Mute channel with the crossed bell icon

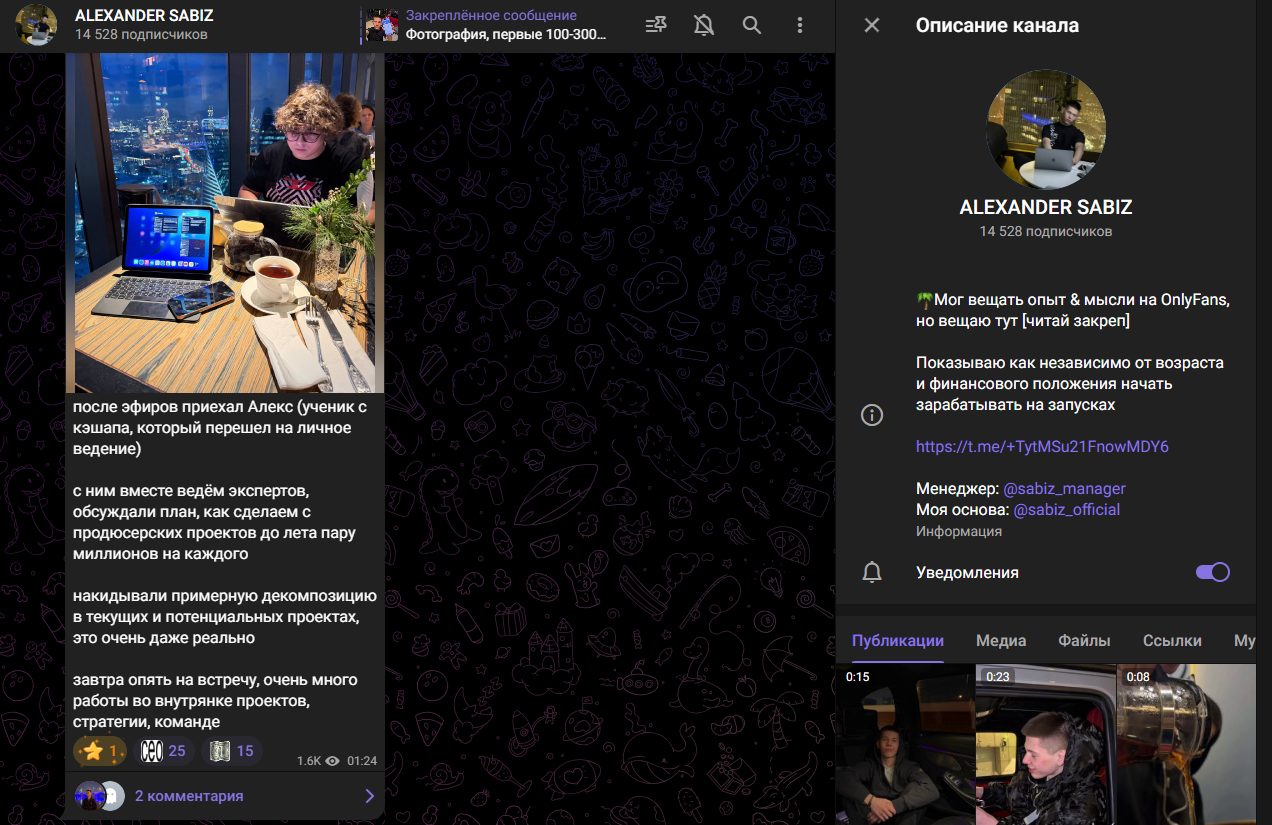[x=704, y=26]
